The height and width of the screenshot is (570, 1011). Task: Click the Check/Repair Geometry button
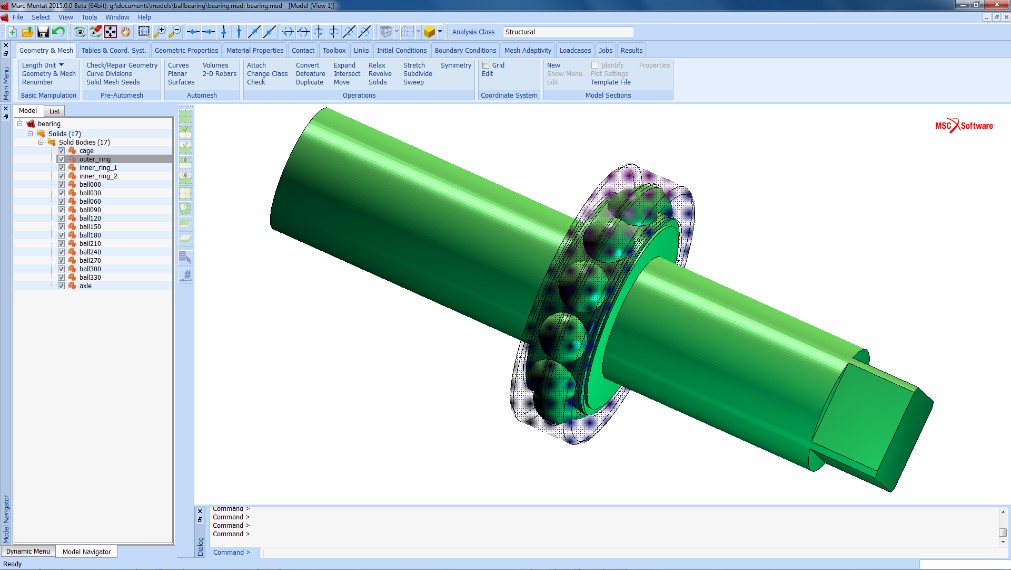122,65
